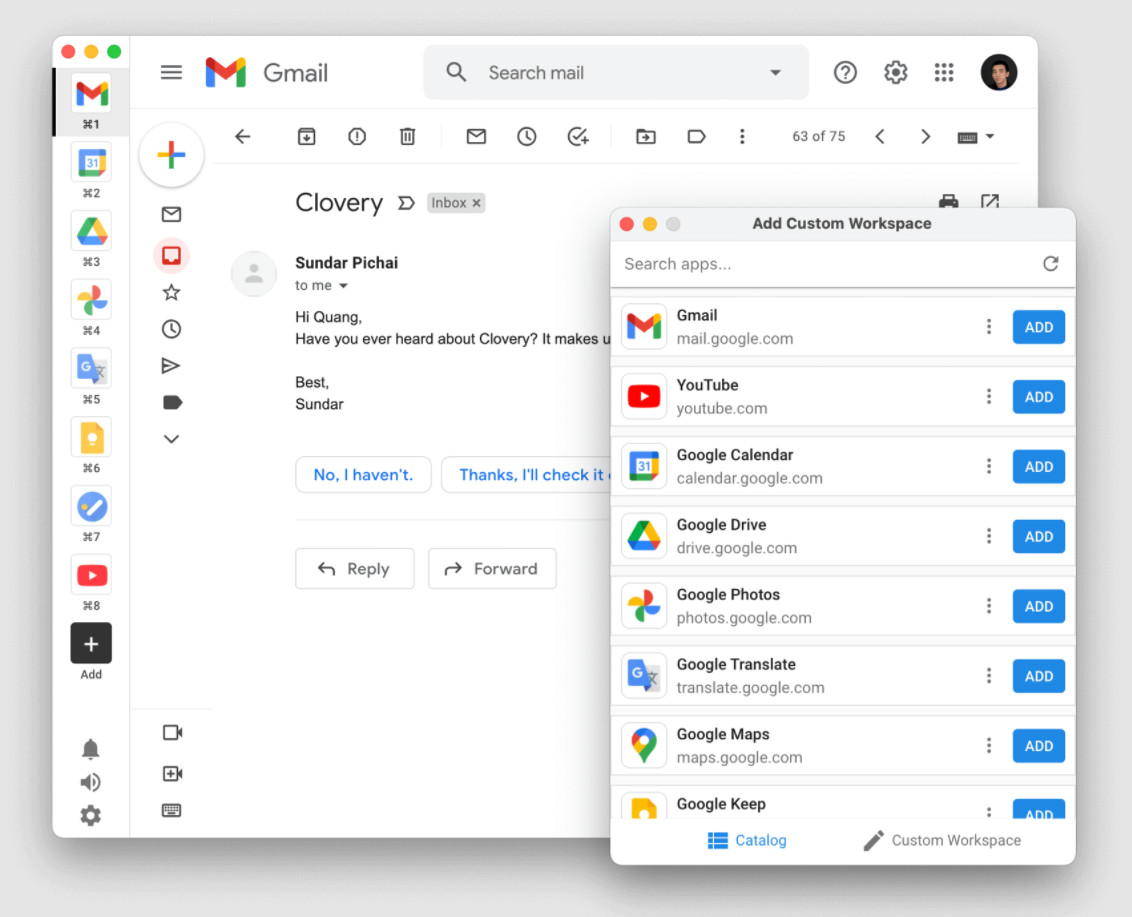This screenshot has height=917, width=1132.
Task: Open Gmail main menu hamburger
Action: click(171, 72)
